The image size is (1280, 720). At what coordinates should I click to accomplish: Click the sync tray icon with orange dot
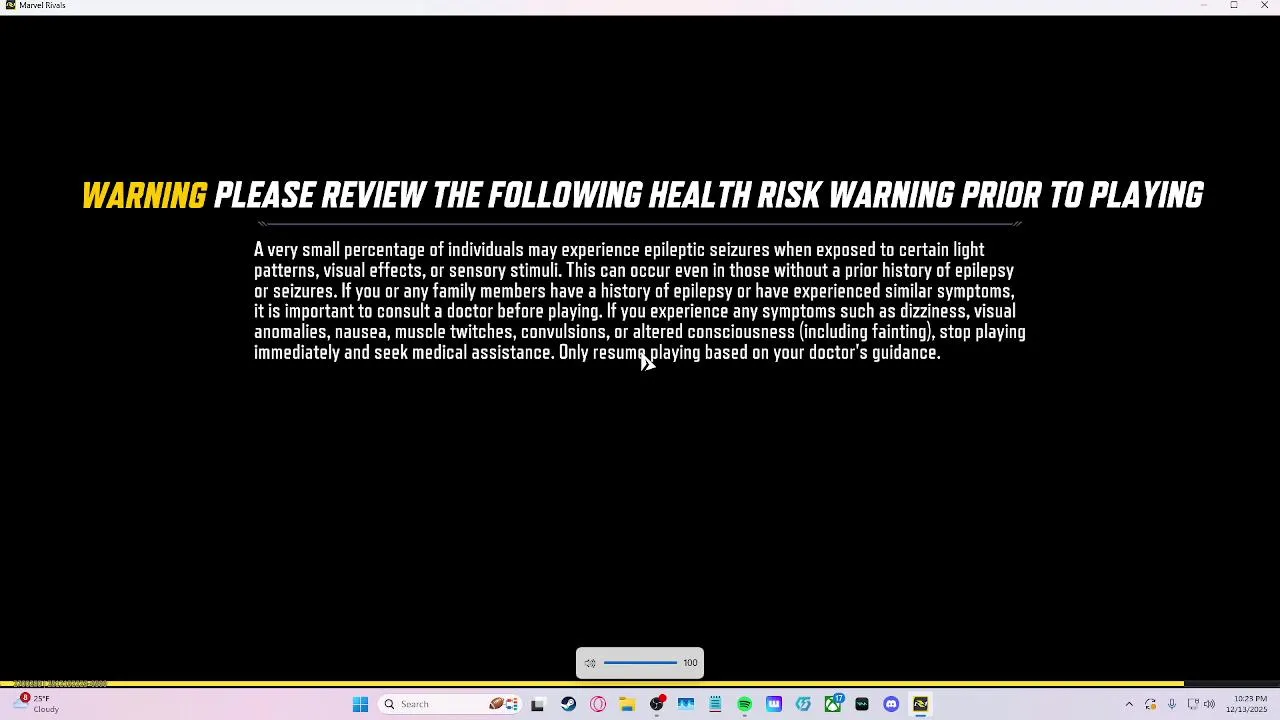click(1150, 704)
